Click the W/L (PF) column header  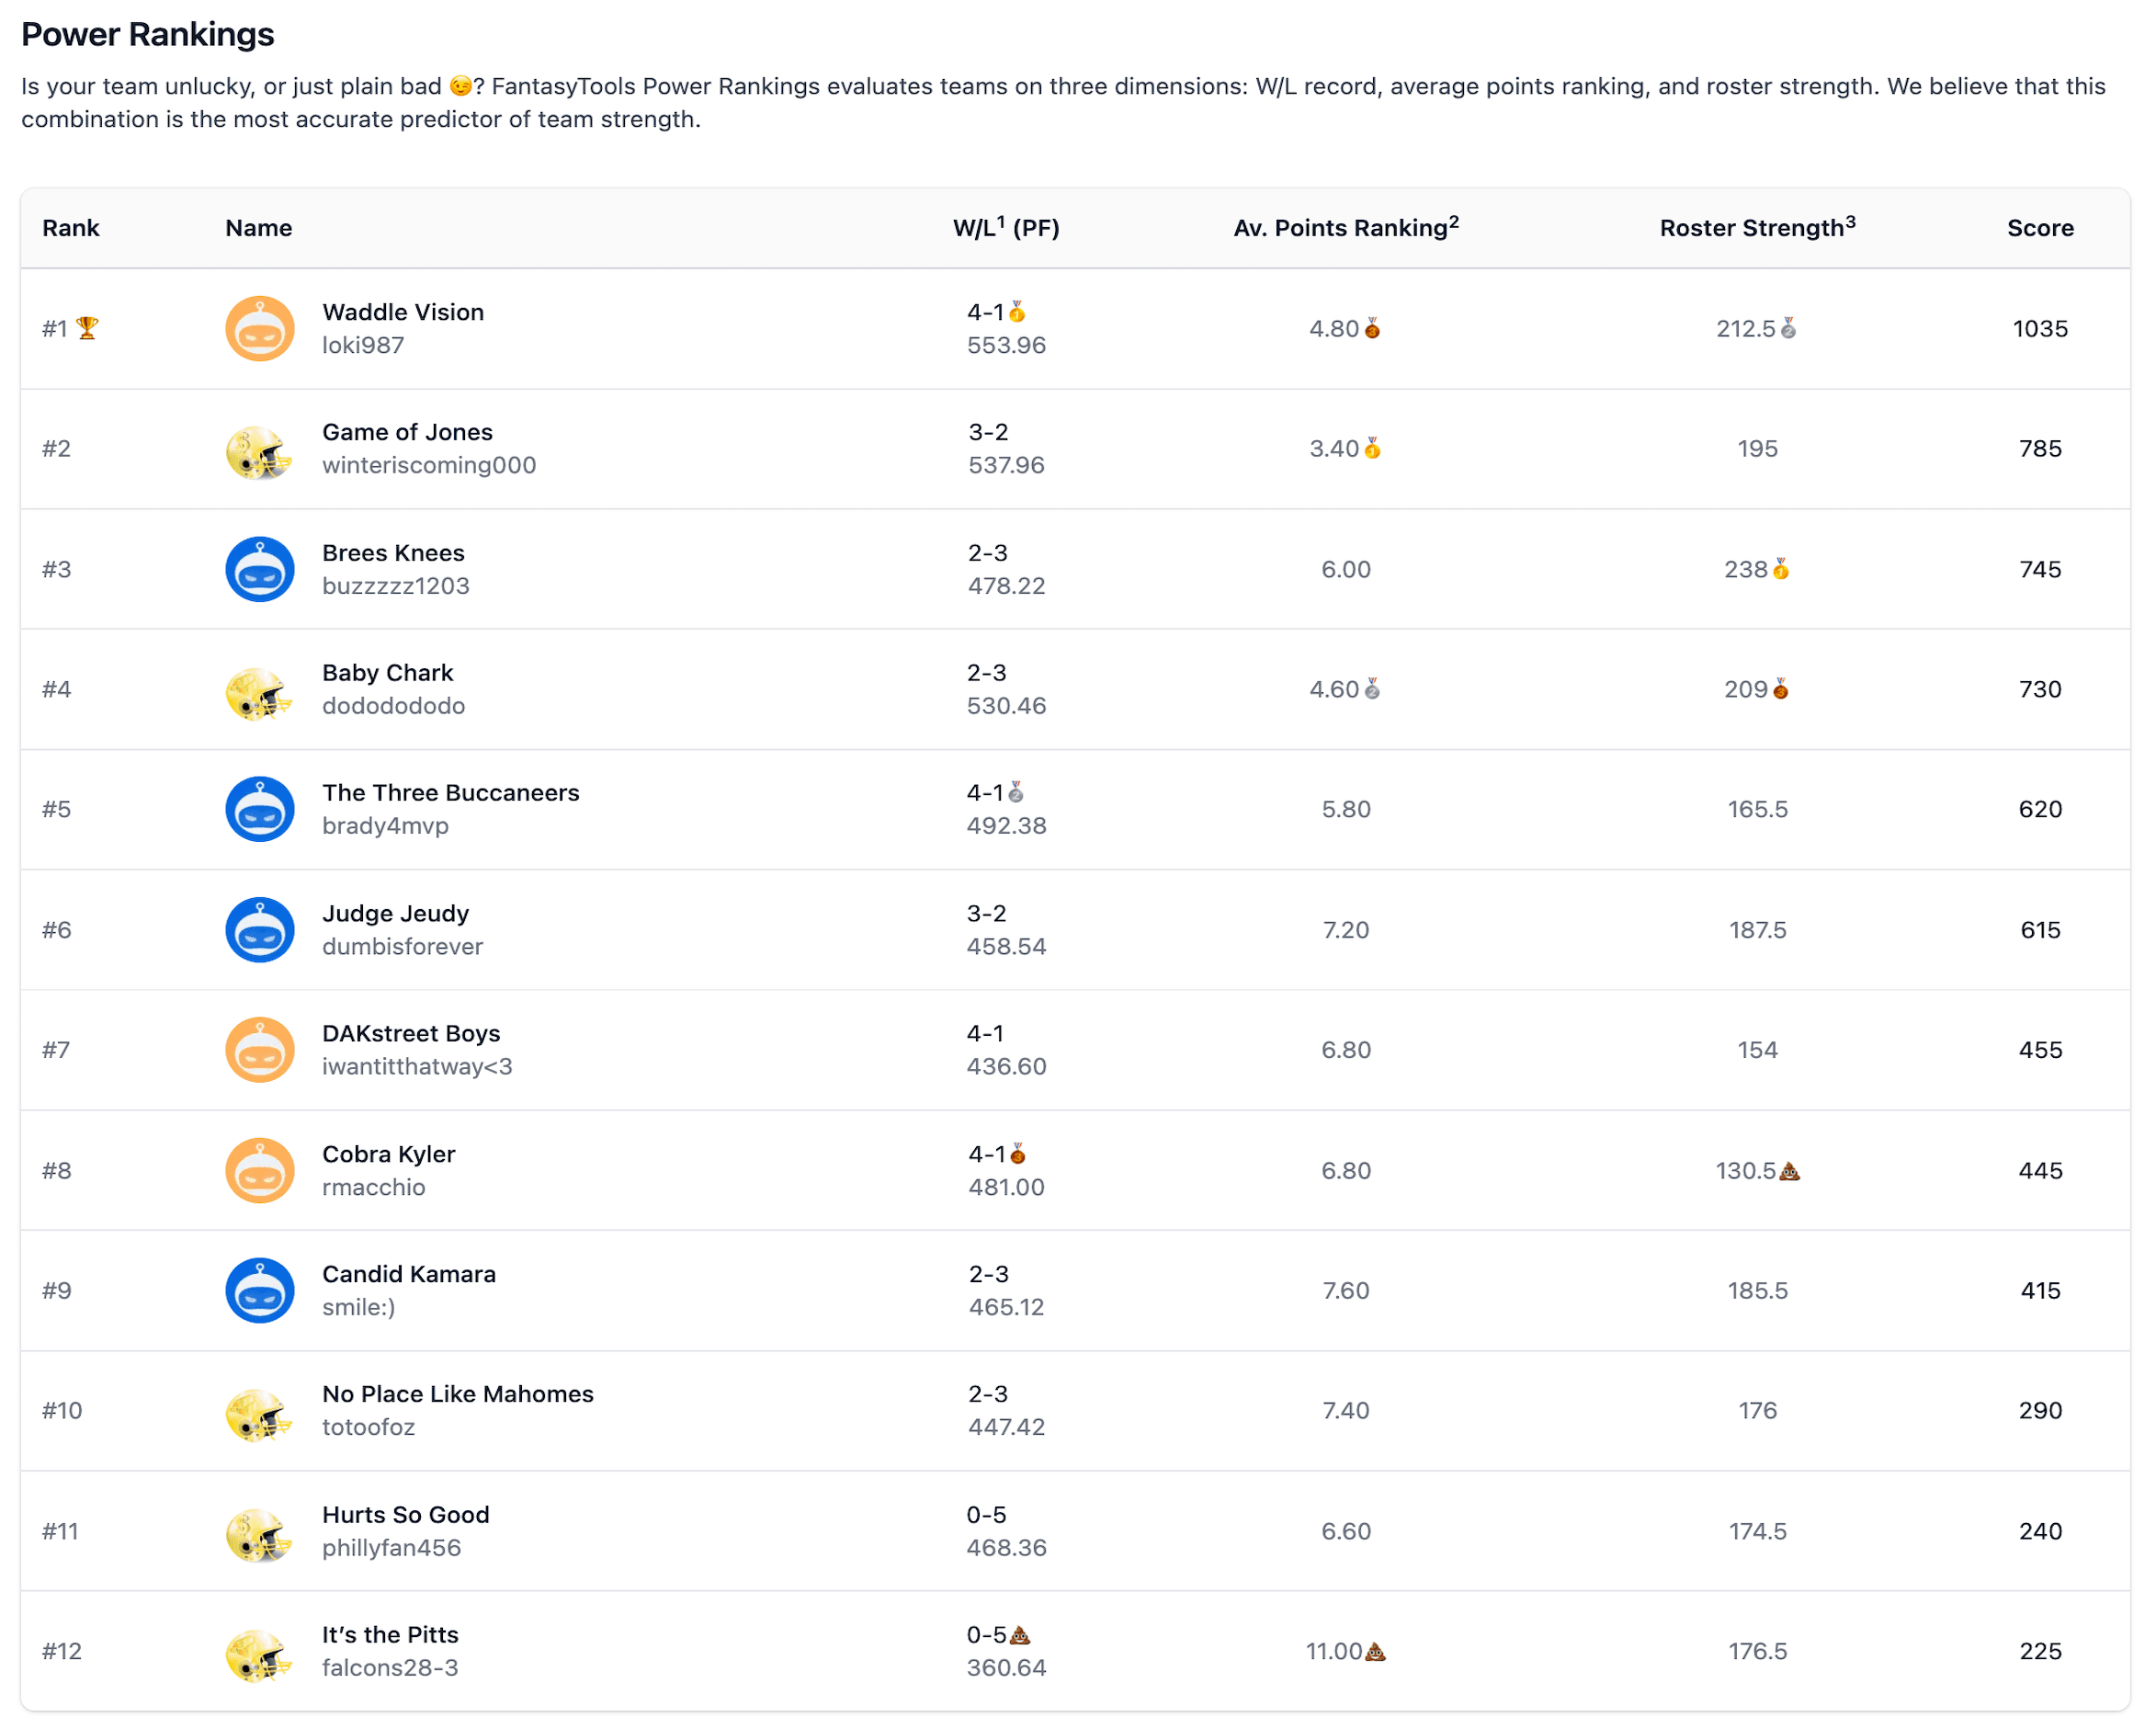[1006, 228]
